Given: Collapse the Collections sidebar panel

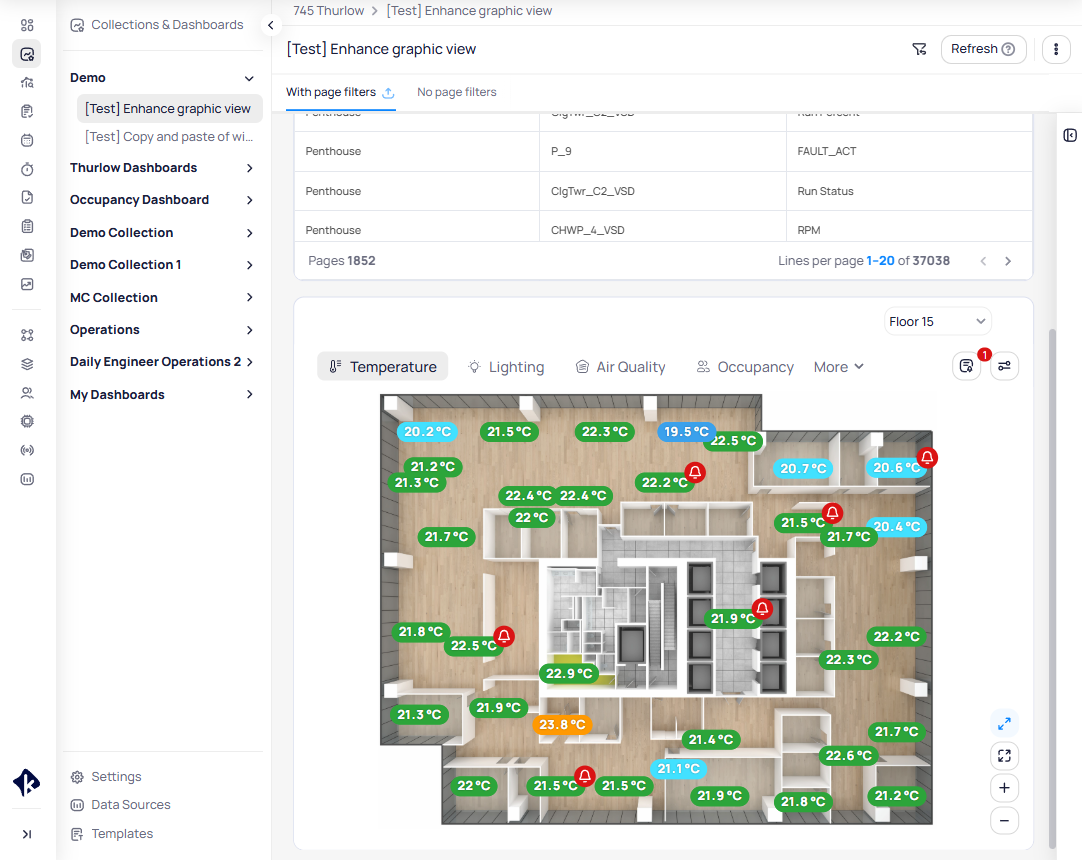Looking at the screenshot, I should [x=270, y=25].
